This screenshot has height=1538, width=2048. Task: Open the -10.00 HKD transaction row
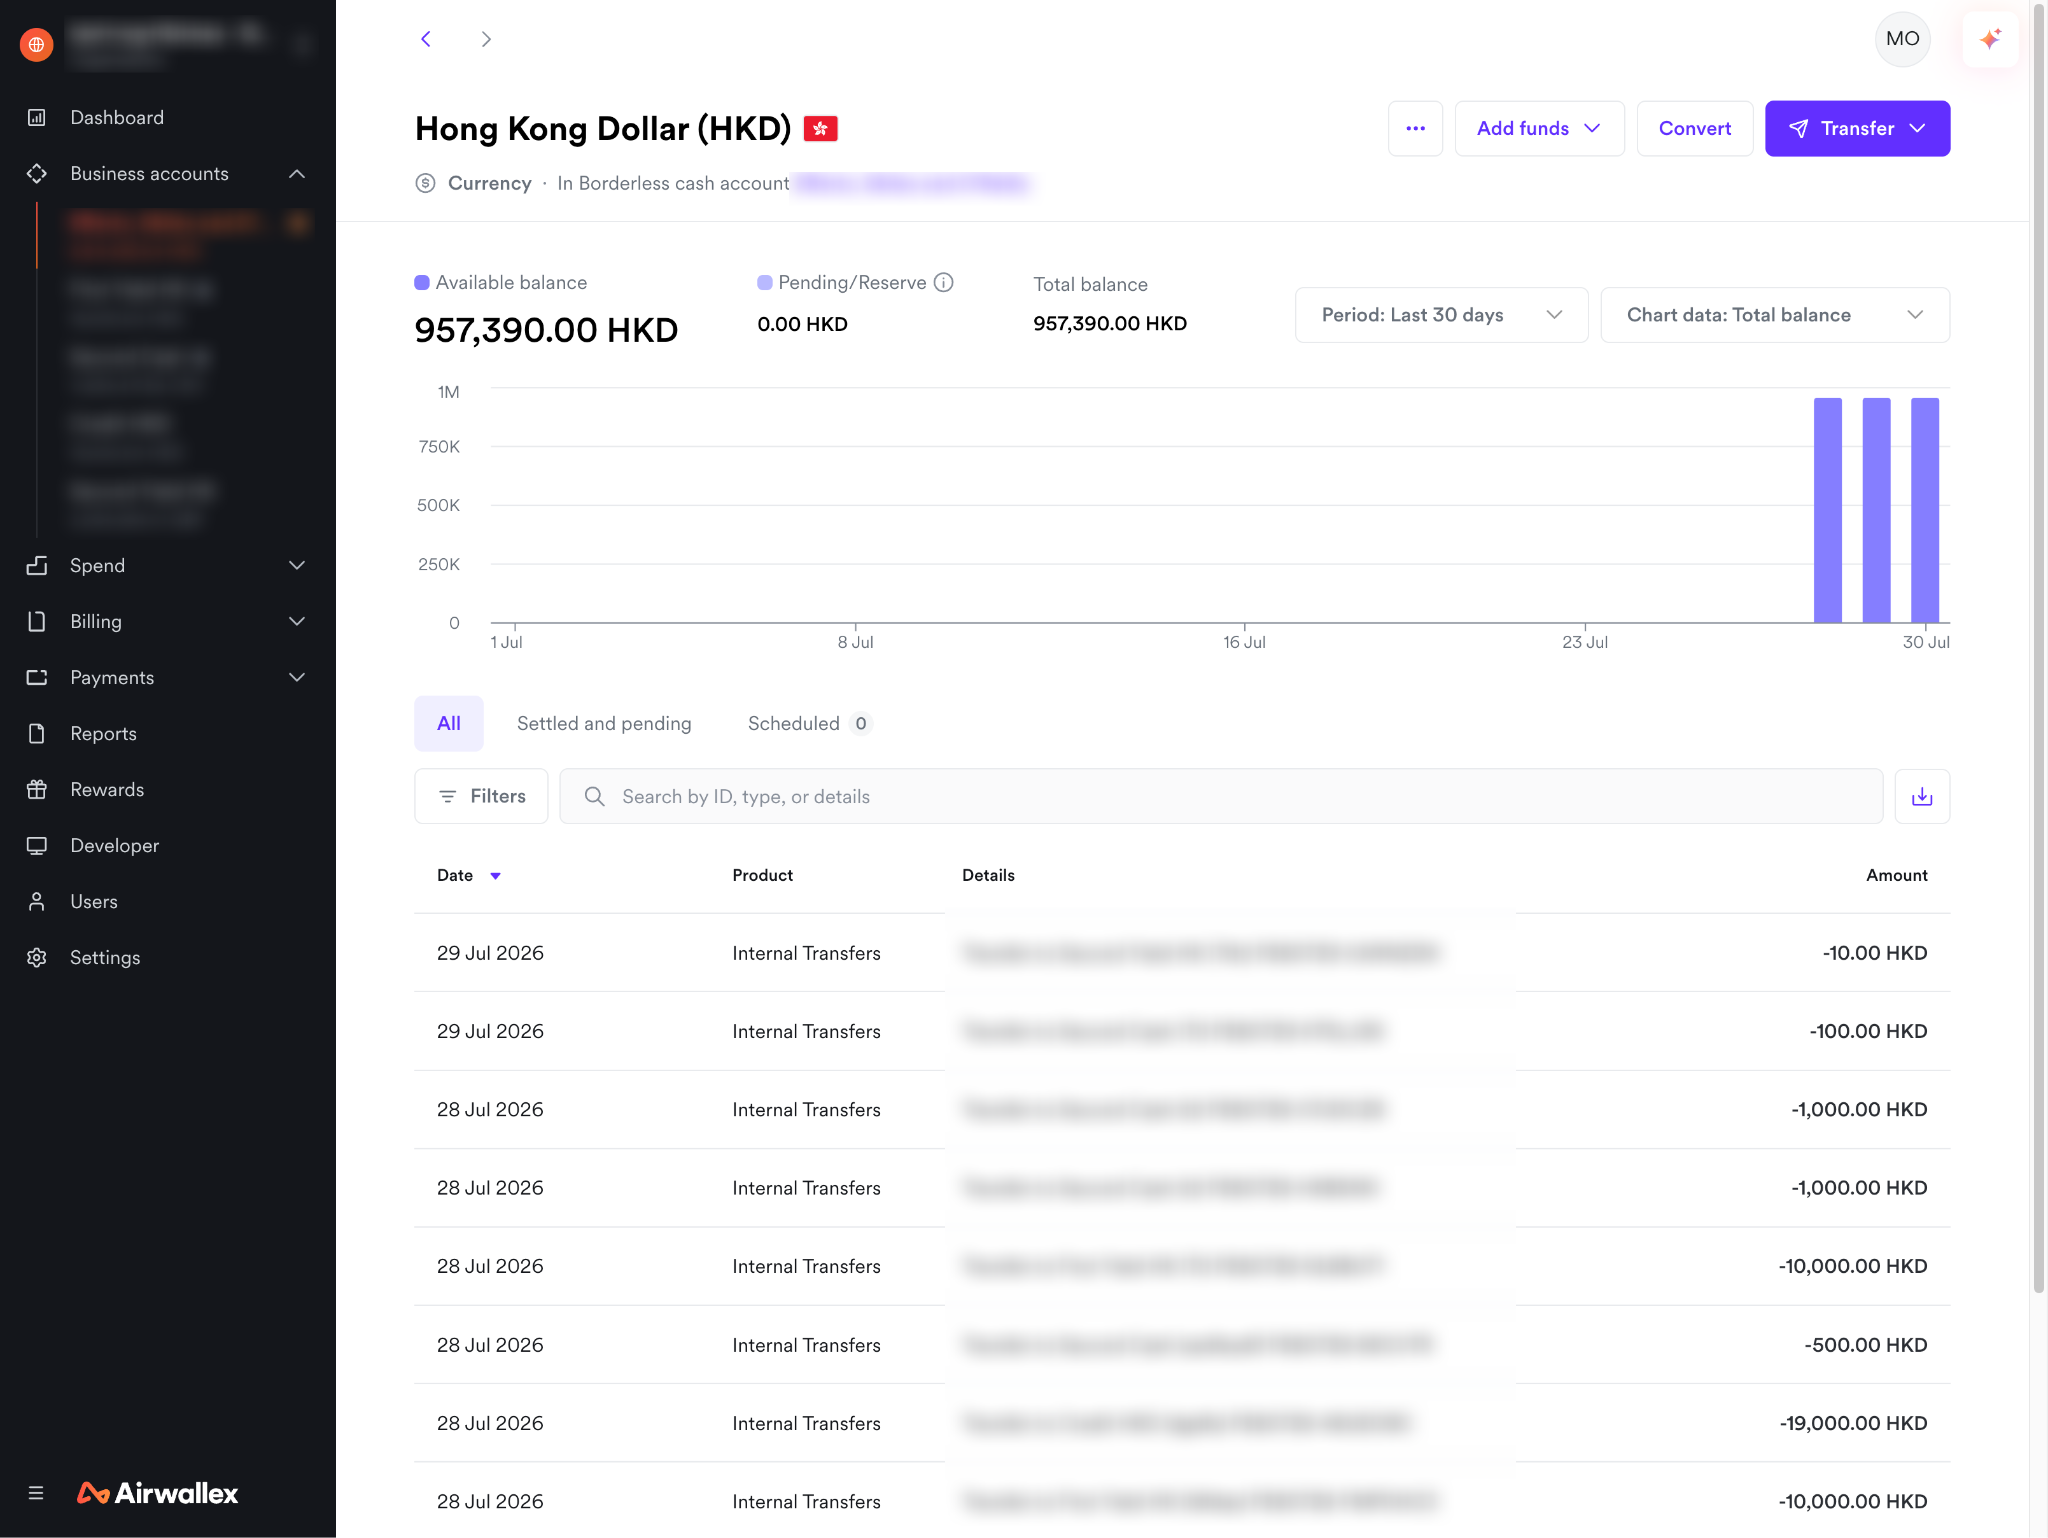(x=1182, y=953)
